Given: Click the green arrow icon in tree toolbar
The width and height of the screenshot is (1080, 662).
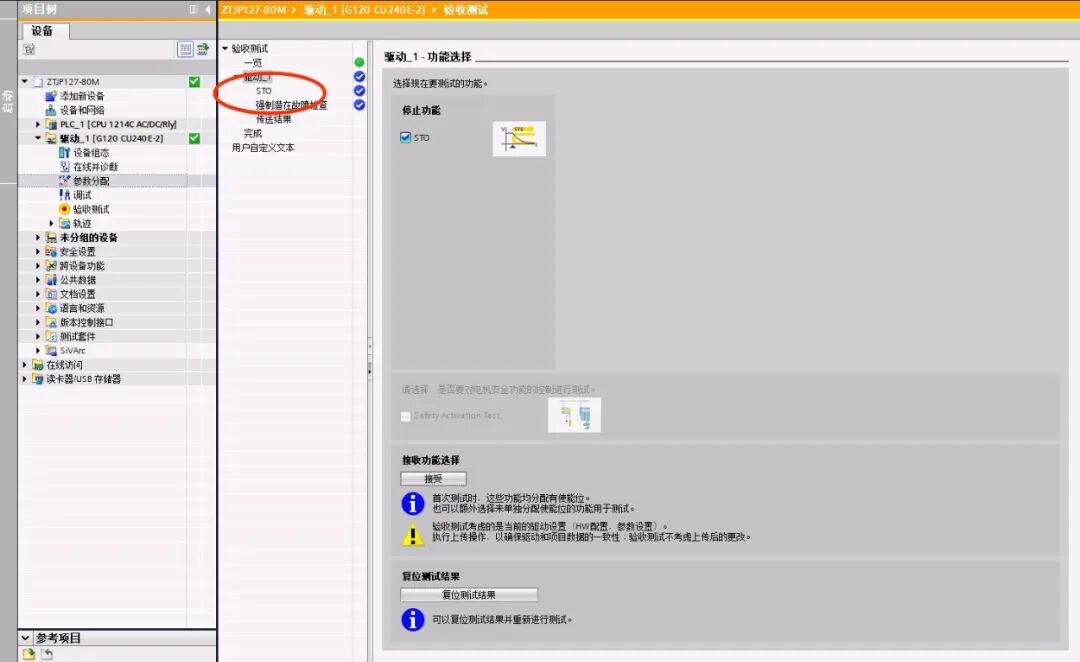Looking at the screenshot, I should point(202,49).
